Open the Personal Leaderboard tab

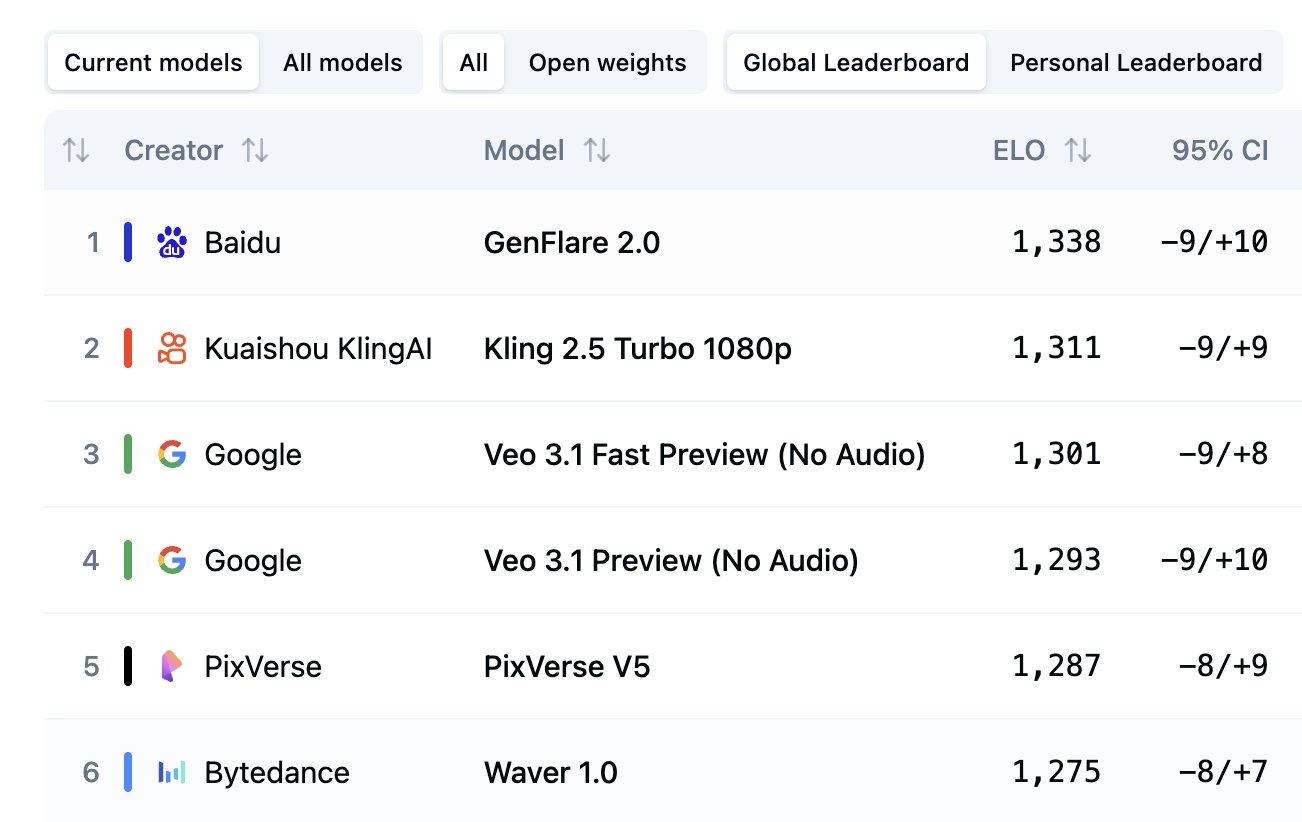[x=1136, y=63]
